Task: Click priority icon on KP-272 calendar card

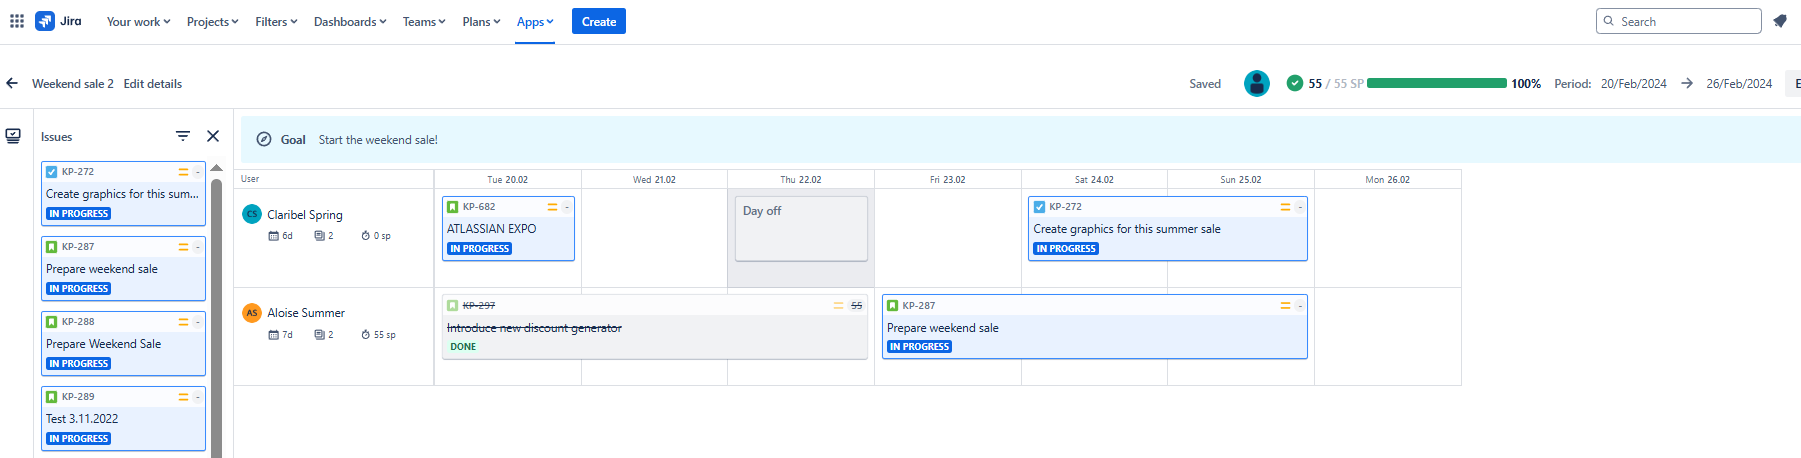Action: click(x=1285, y=207)
